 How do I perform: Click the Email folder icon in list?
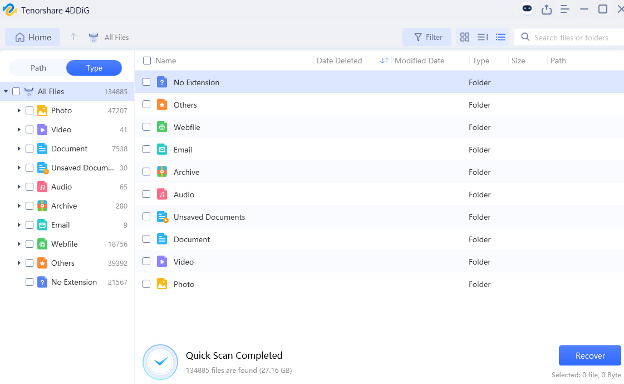click(x=162, y=150)
